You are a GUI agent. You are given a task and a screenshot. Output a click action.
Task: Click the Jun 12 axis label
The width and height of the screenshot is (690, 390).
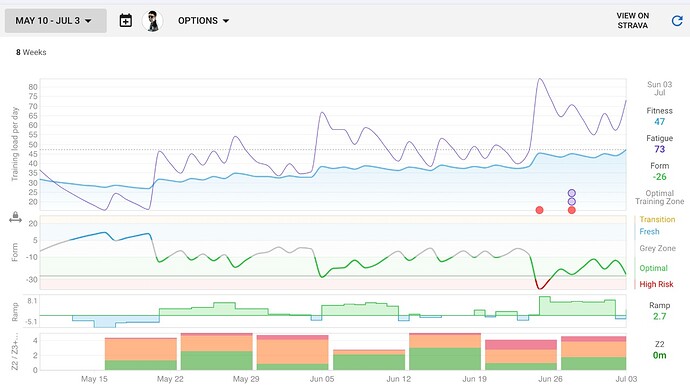point(398,379)
